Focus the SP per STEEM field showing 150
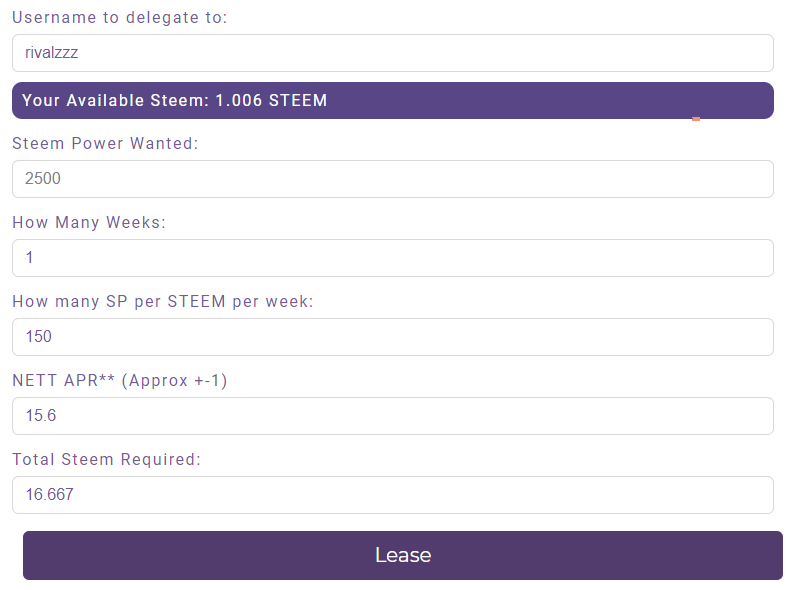 pyautogui.click(x=392, y=337)
